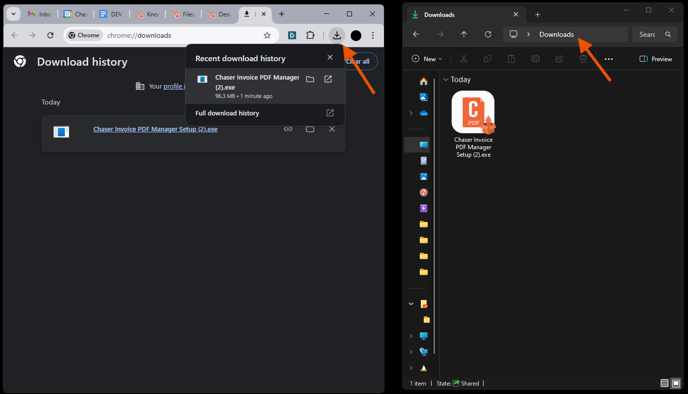Open Chrome's three-dot menu
Image resolution: width=688 pixels, height=394 pixels.
point(373,35)
